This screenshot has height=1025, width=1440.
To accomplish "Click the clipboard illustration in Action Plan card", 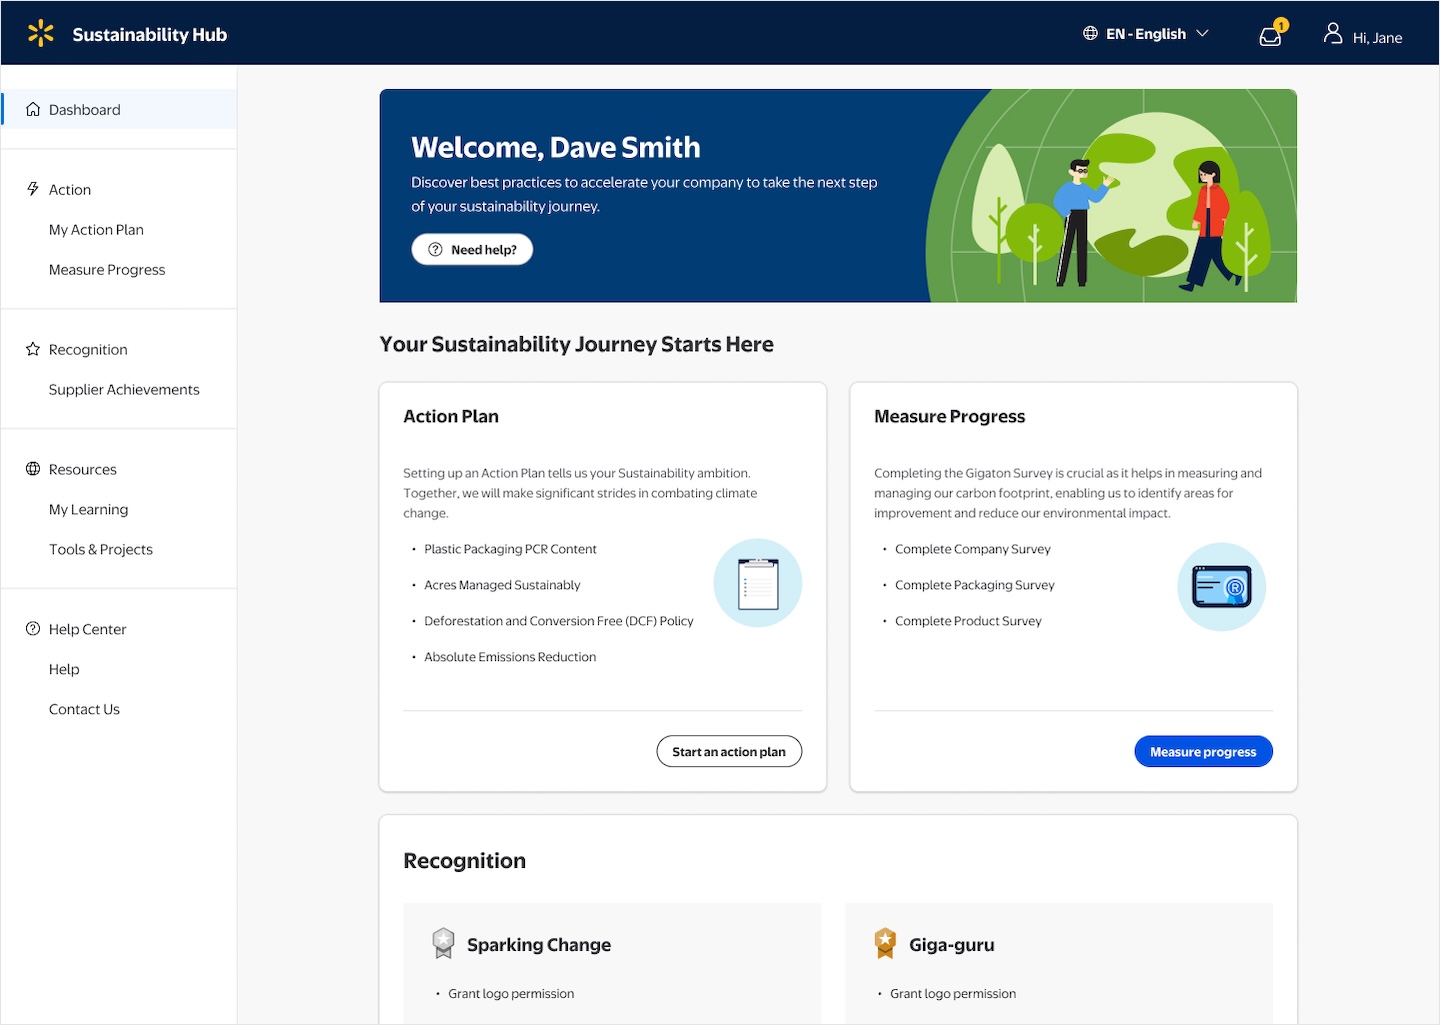I will click(x=757, y=582).
